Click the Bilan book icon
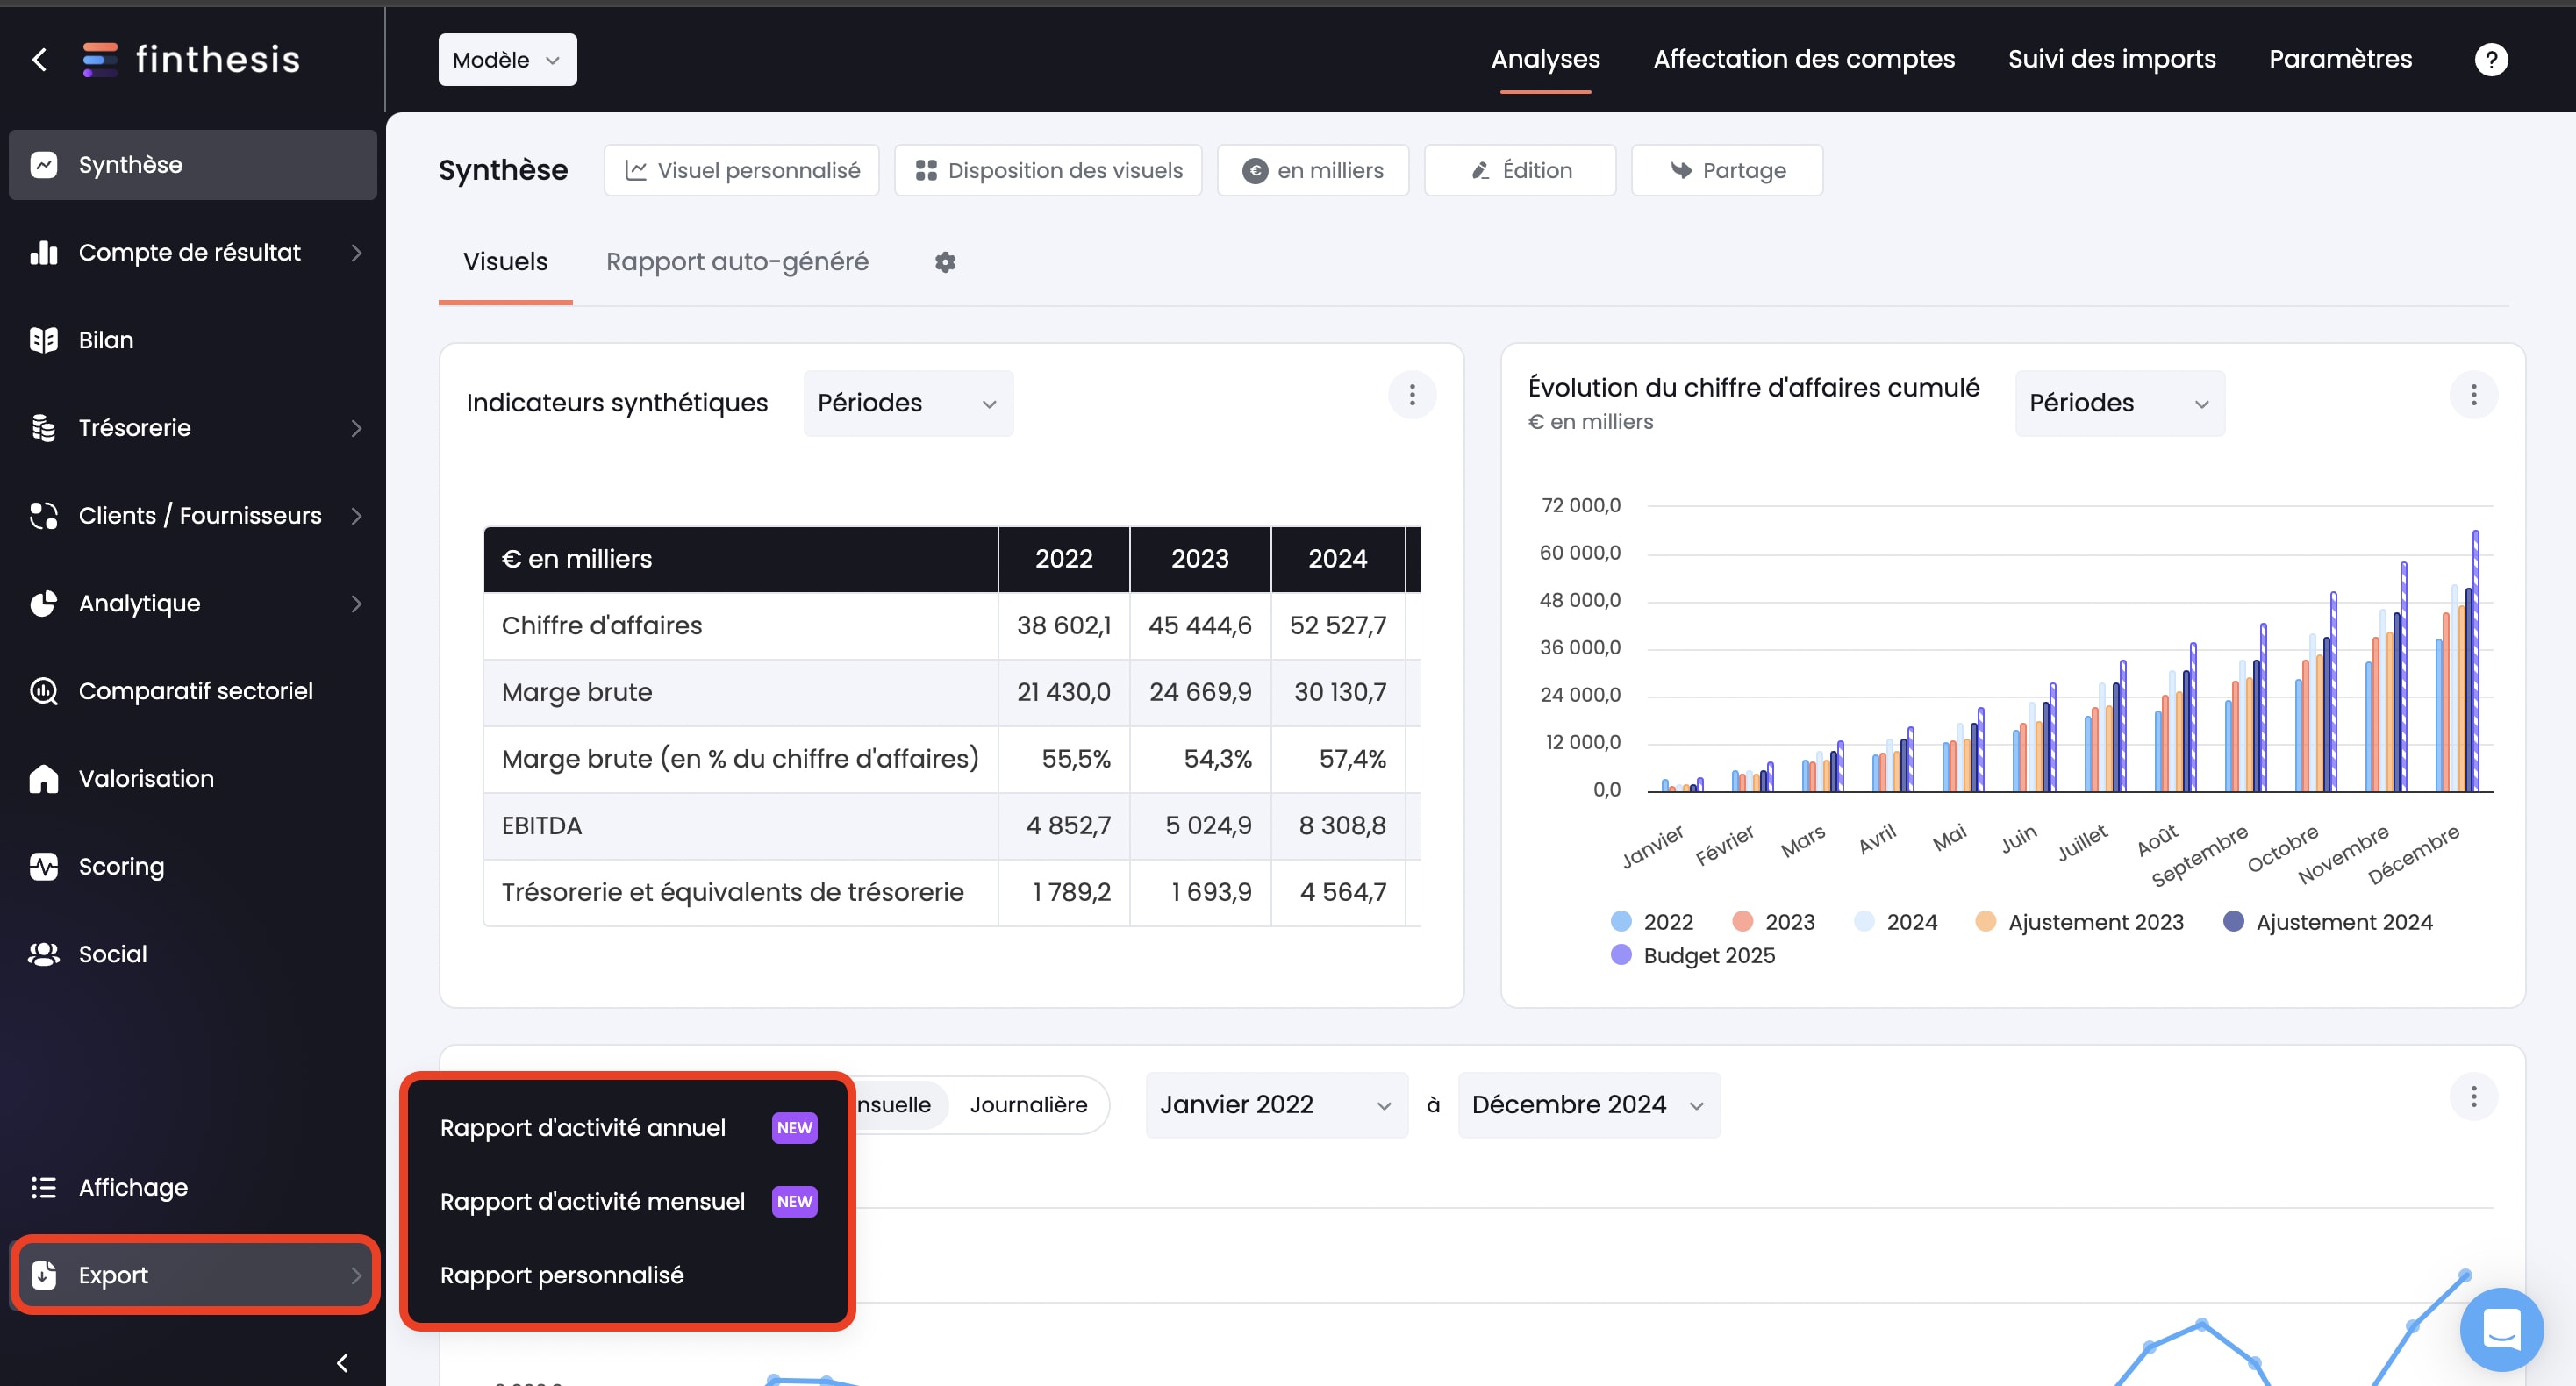 44,340
